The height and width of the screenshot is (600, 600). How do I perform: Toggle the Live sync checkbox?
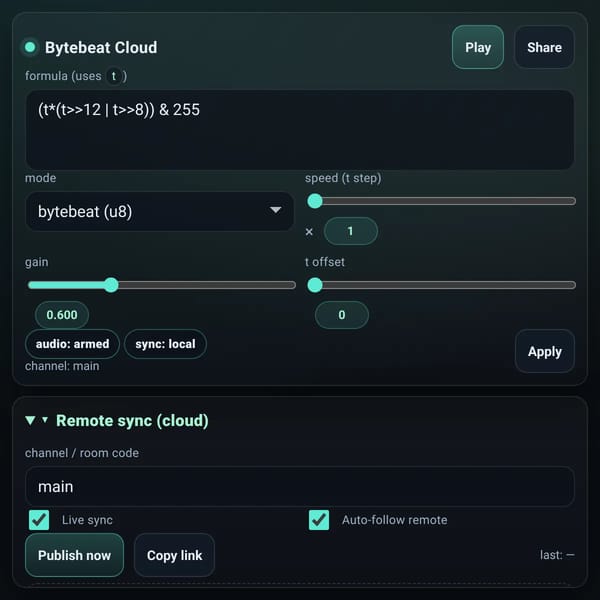[x=39, y=520]
